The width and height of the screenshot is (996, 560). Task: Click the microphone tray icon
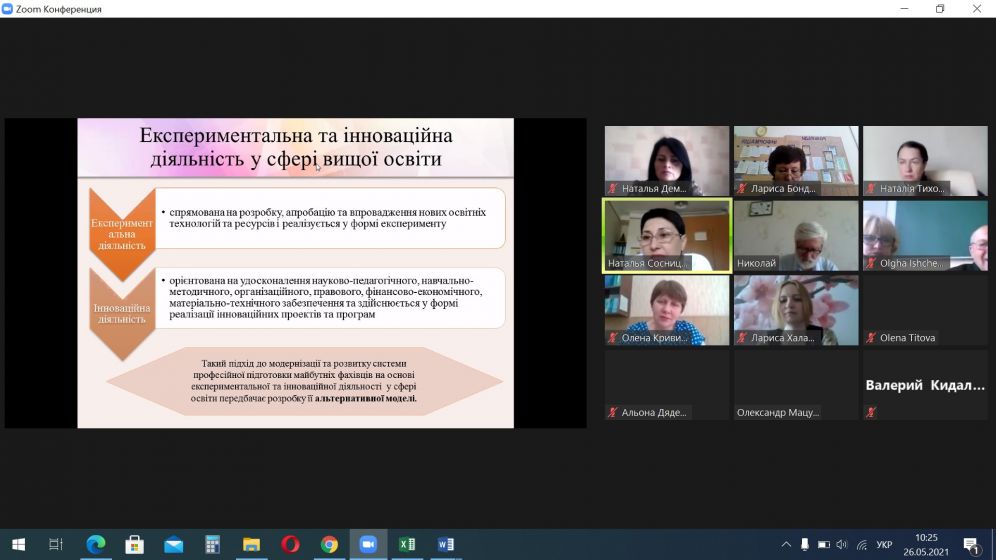[805, 544]
